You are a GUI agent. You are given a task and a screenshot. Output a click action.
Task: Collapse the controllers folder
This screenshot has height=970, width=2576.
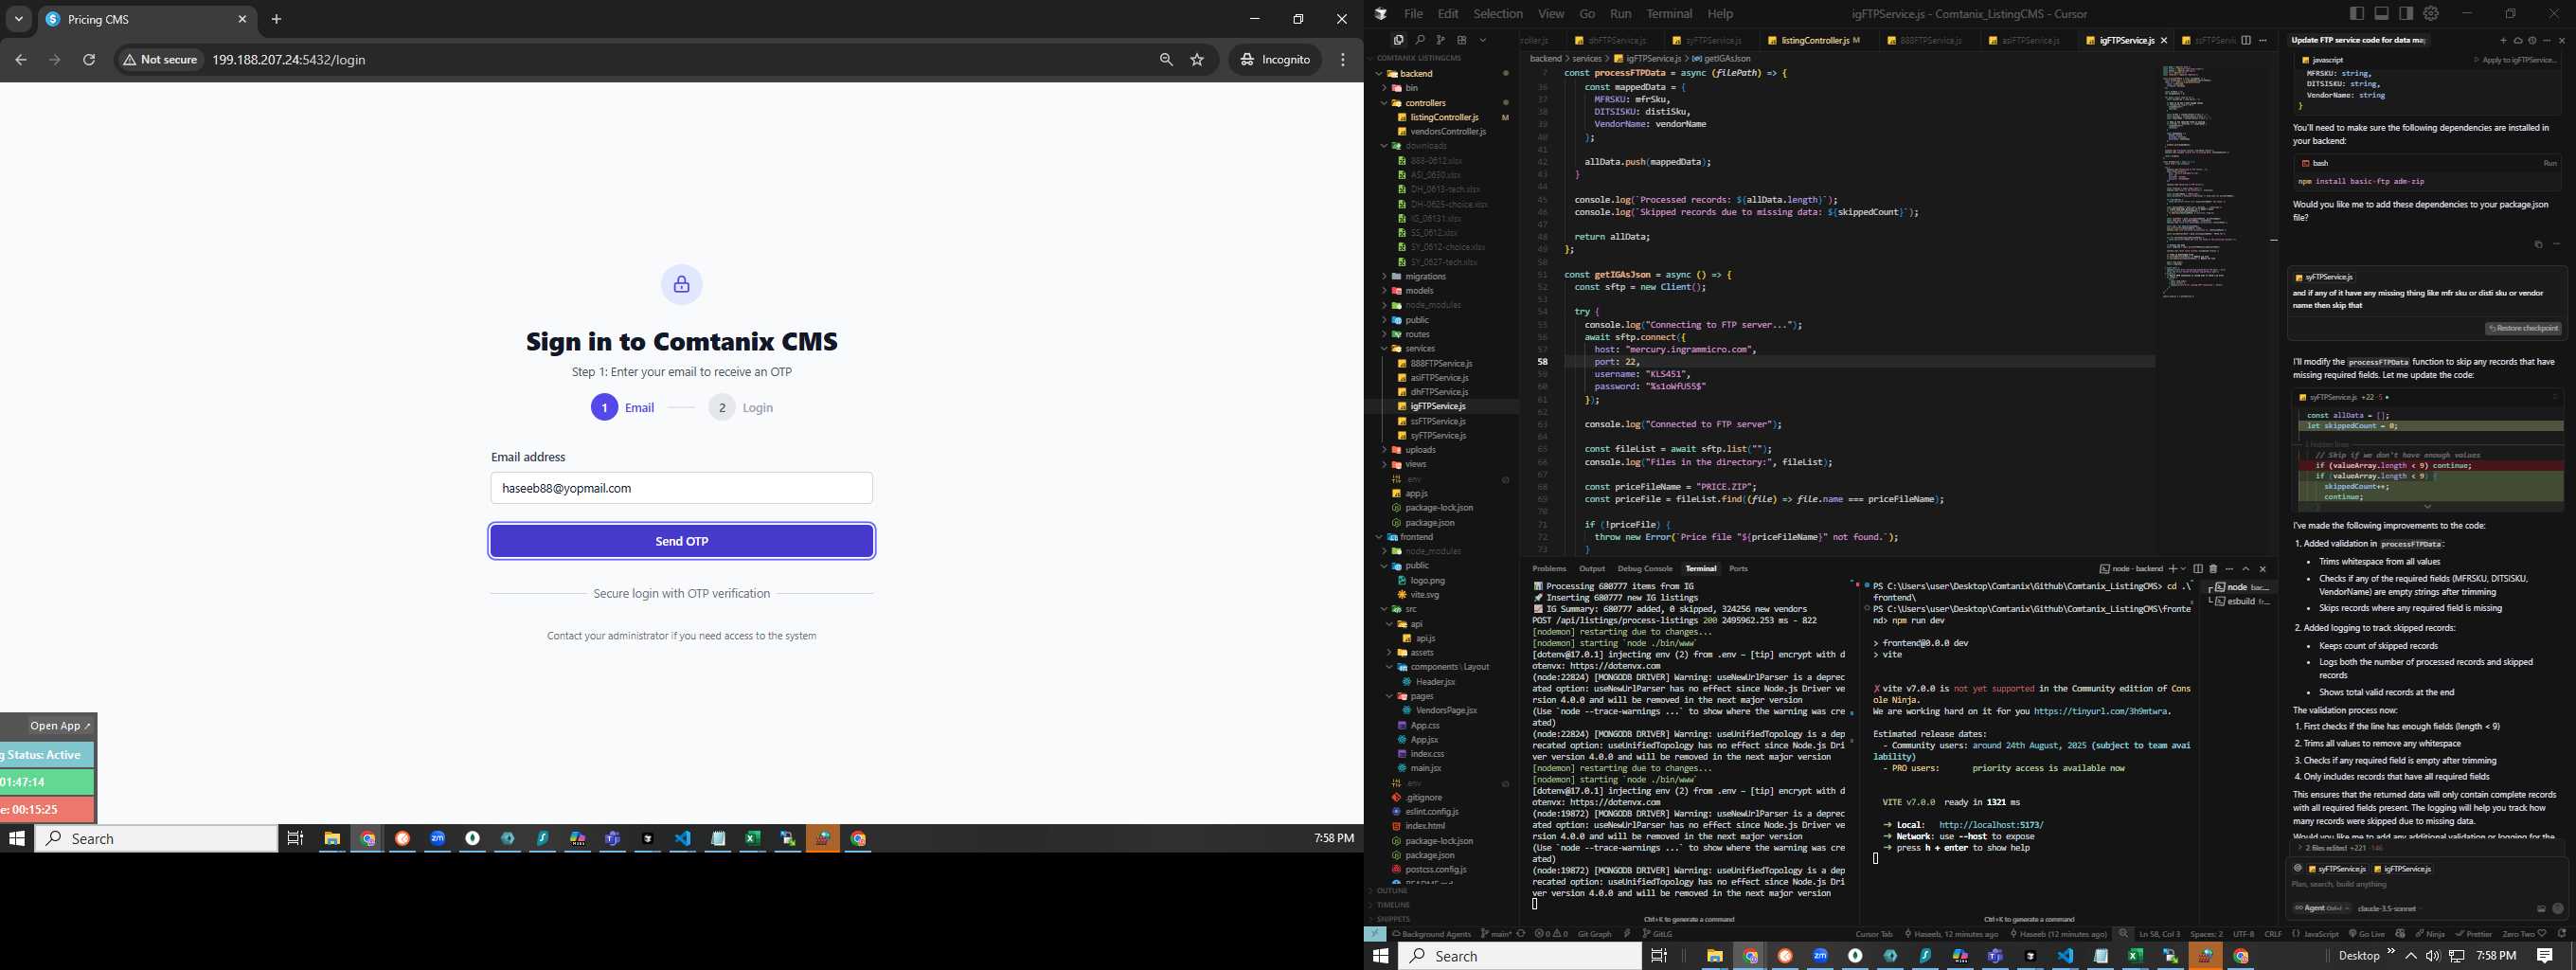pyautogui.click(x=1442, y=103)
